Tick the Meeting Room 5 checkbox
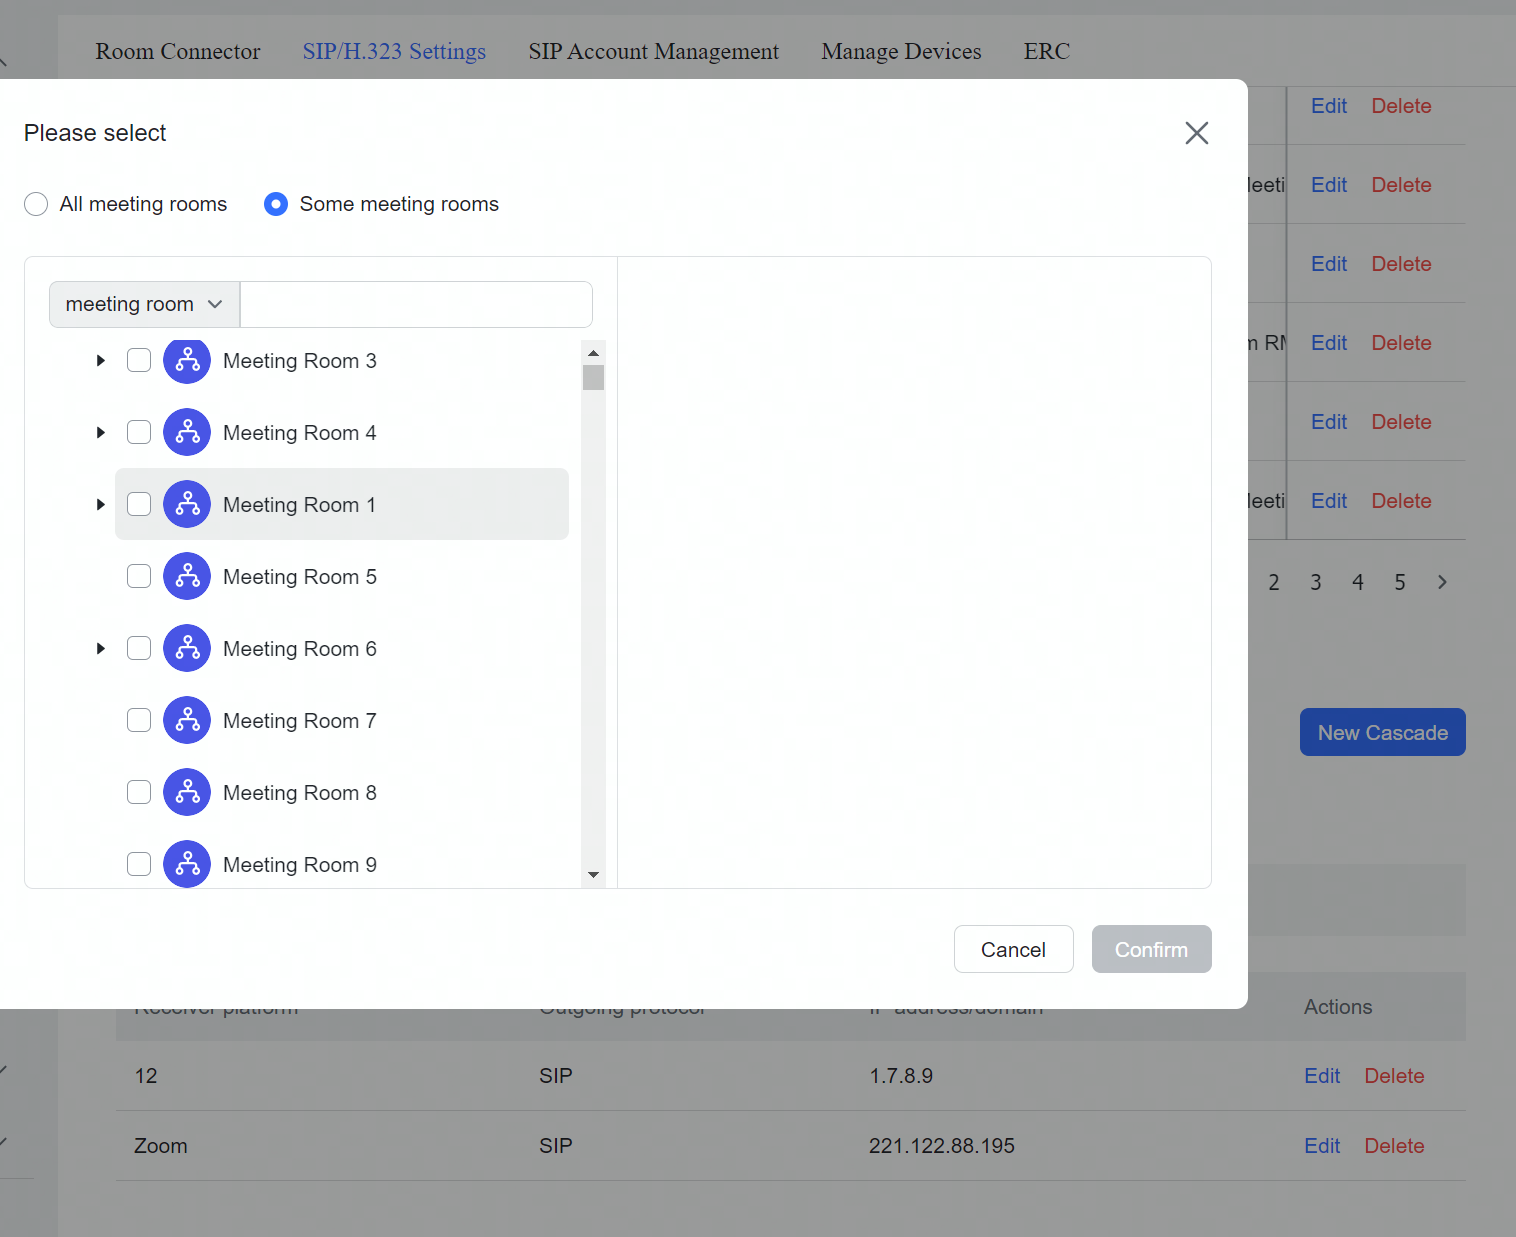The width and height of the screenshot is (1516, 1237). (x=139, y=576)
